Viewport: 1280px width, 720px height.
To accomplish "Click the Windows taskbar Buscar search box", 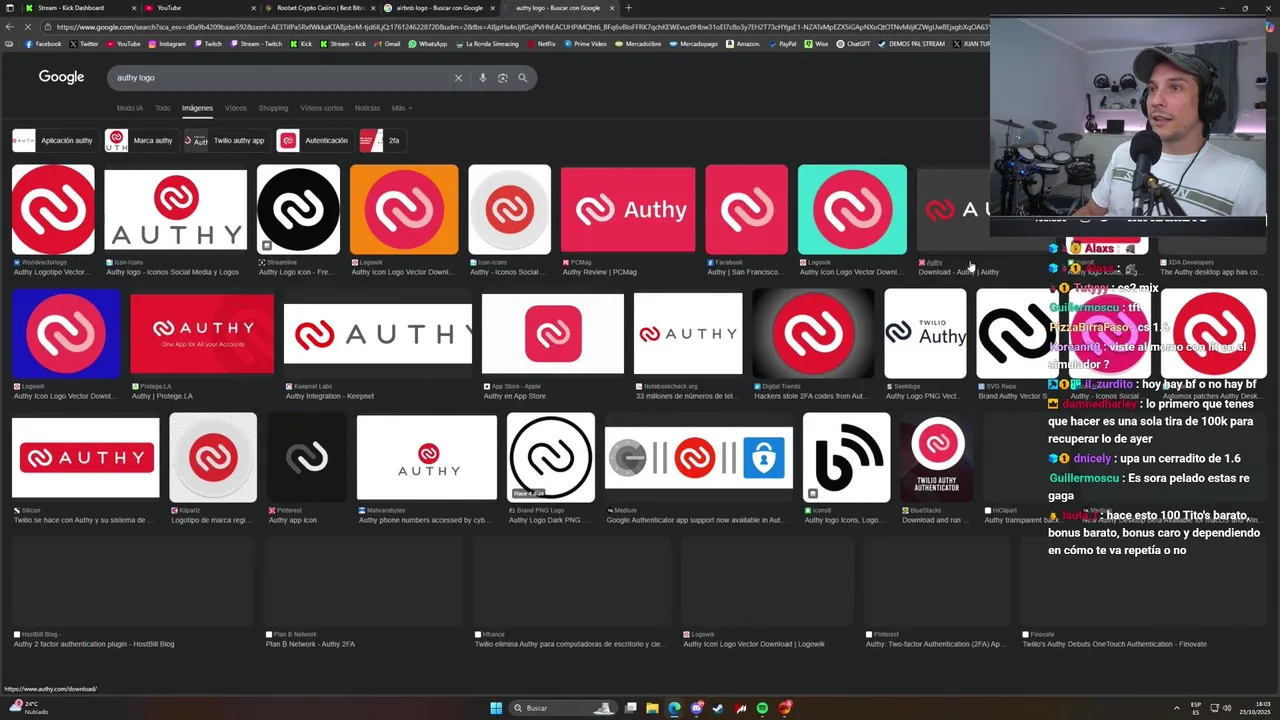I will 561,708.
